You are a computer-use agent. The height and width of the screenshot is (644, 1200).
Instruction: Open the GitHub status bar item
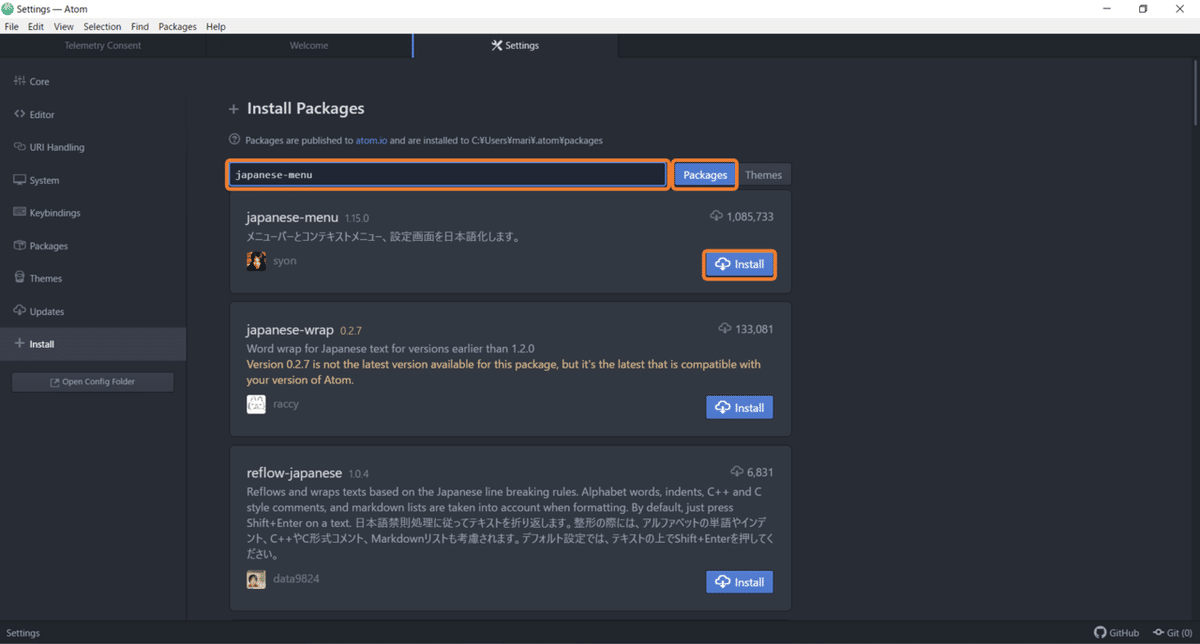pyautogui.click(x=1116, y=633)
